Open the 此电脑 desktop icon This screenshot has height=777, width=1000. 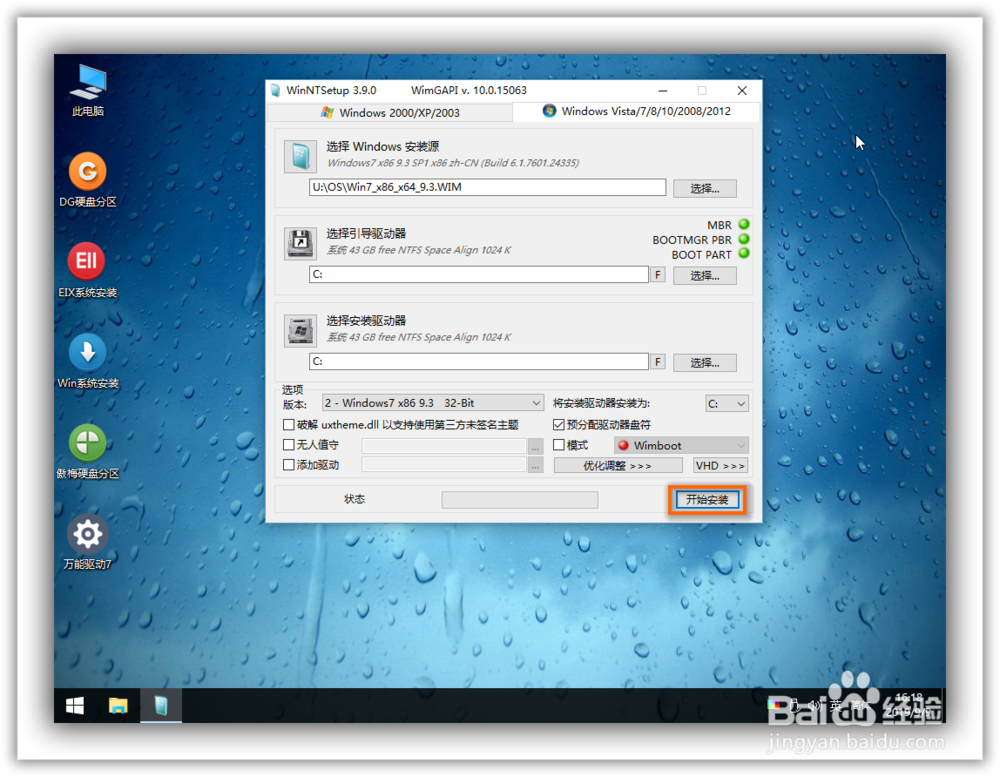point(88,90)
